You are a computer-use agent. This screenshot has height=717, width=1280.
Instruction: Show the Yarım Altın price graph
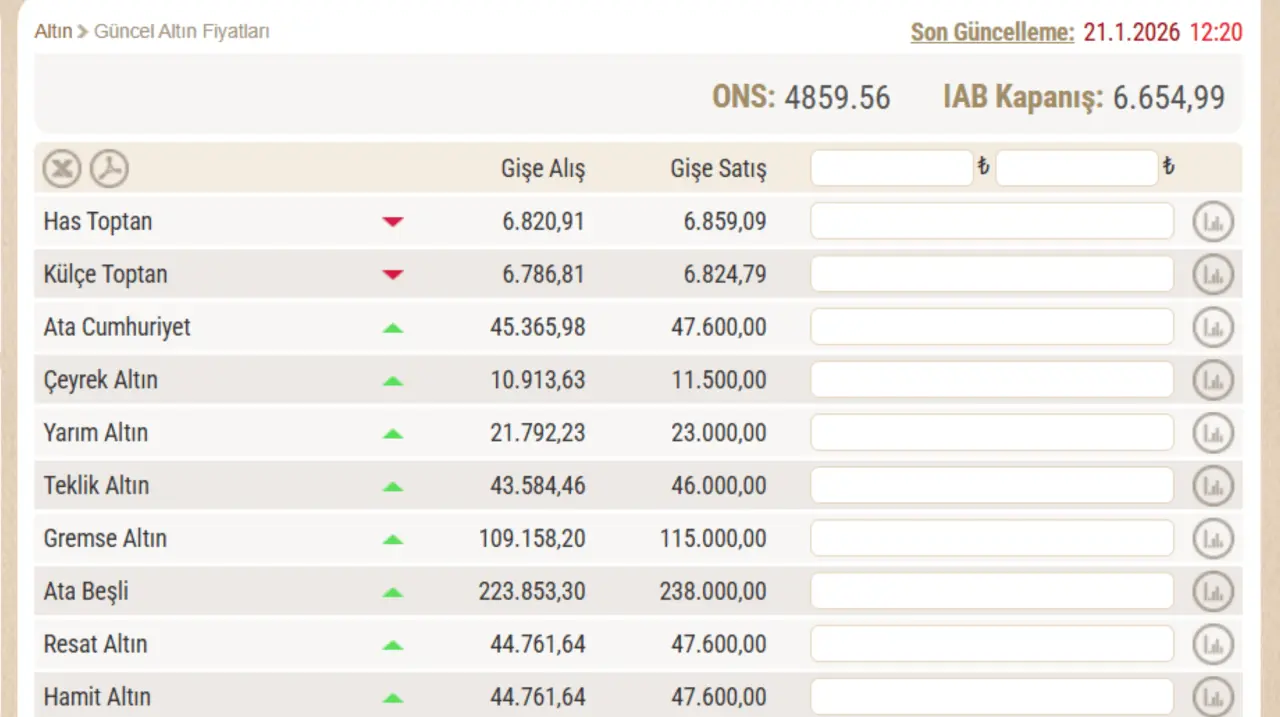[x=1213, y=434]
